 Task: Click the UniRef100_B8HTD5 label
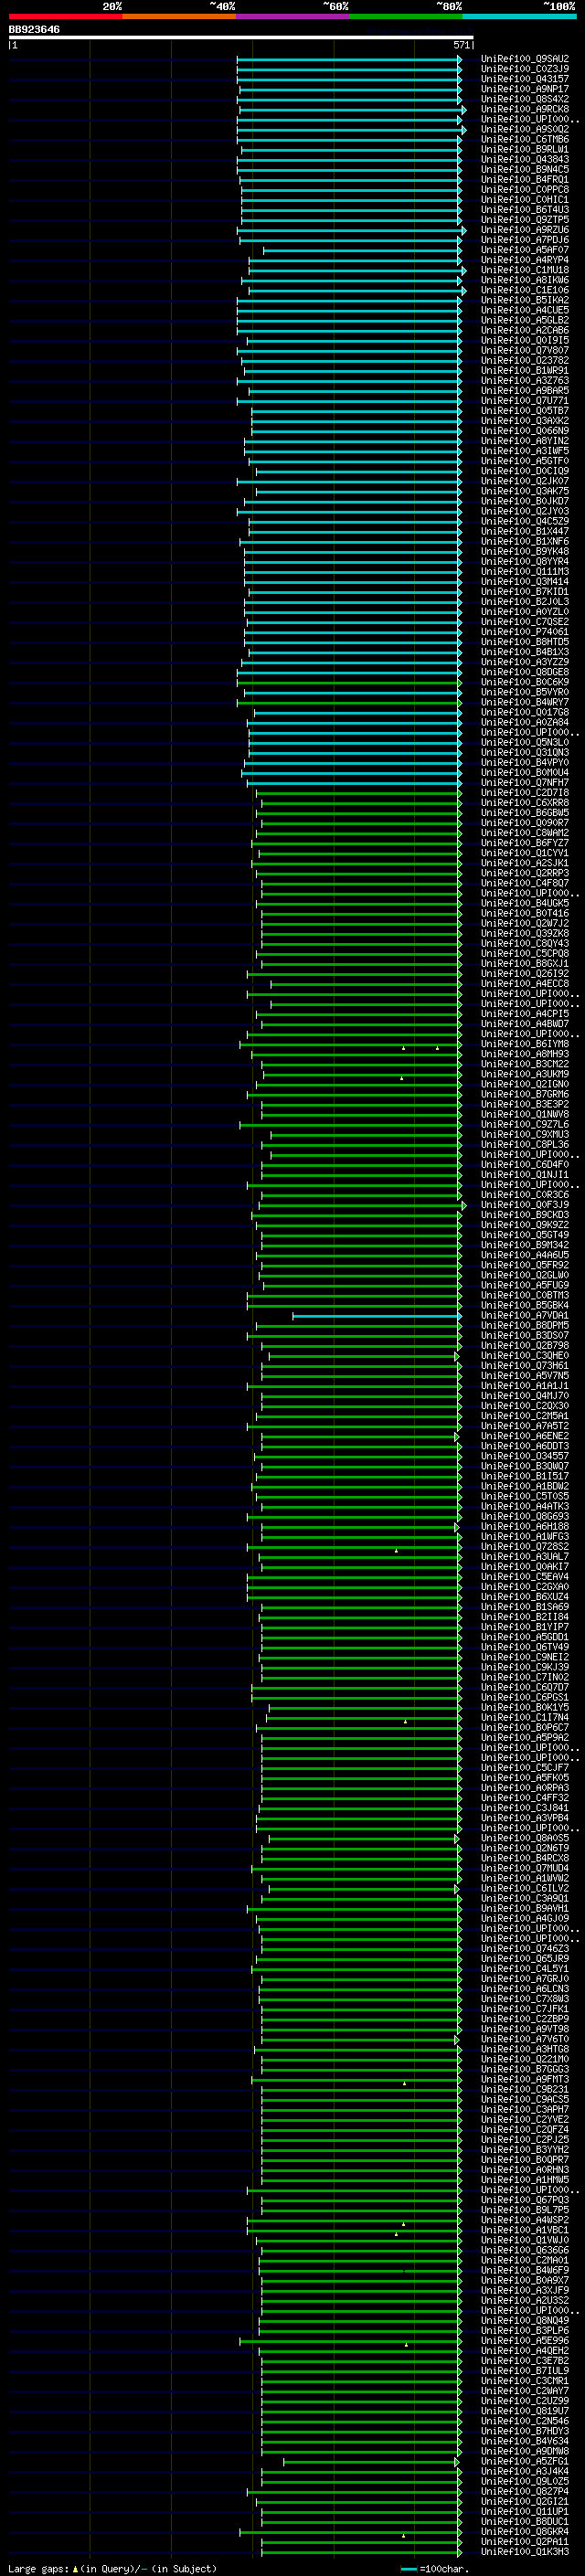(x=525, y=642)
